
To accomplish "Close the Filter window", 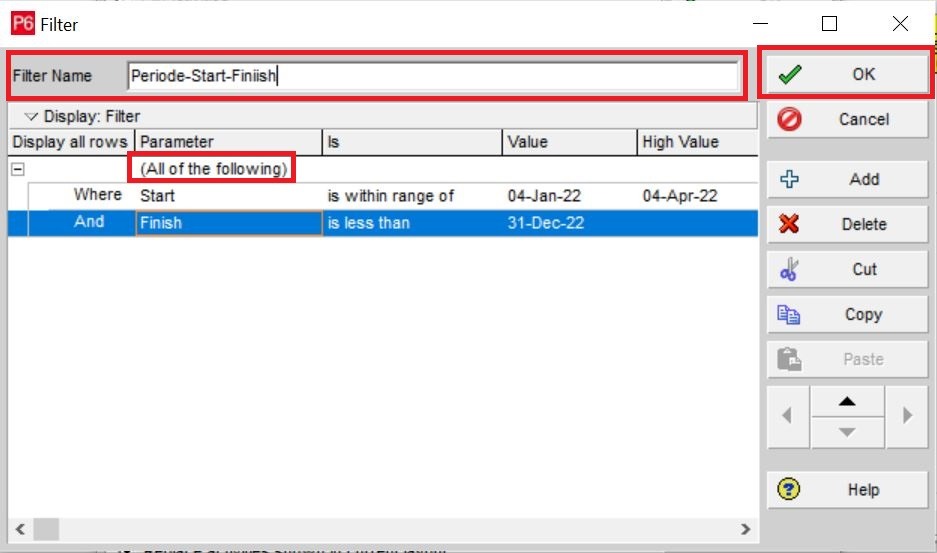I will pos(900,24).
